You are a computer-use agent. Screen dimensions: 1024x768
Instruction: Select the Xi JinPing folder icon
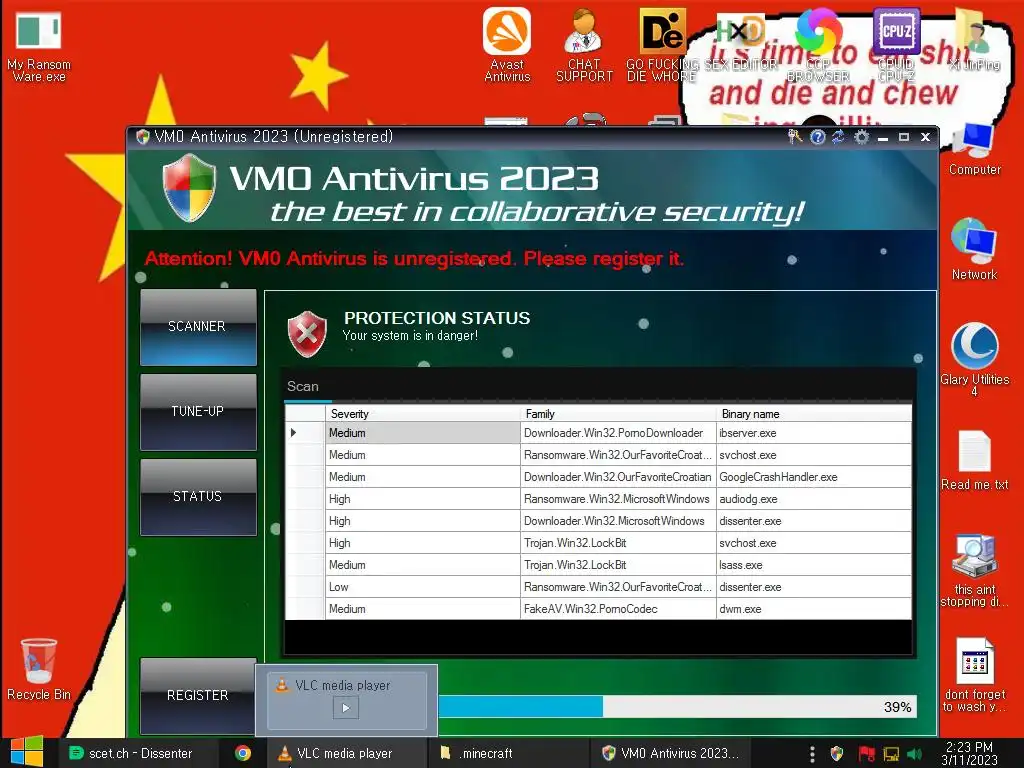[x=974, y=40]
